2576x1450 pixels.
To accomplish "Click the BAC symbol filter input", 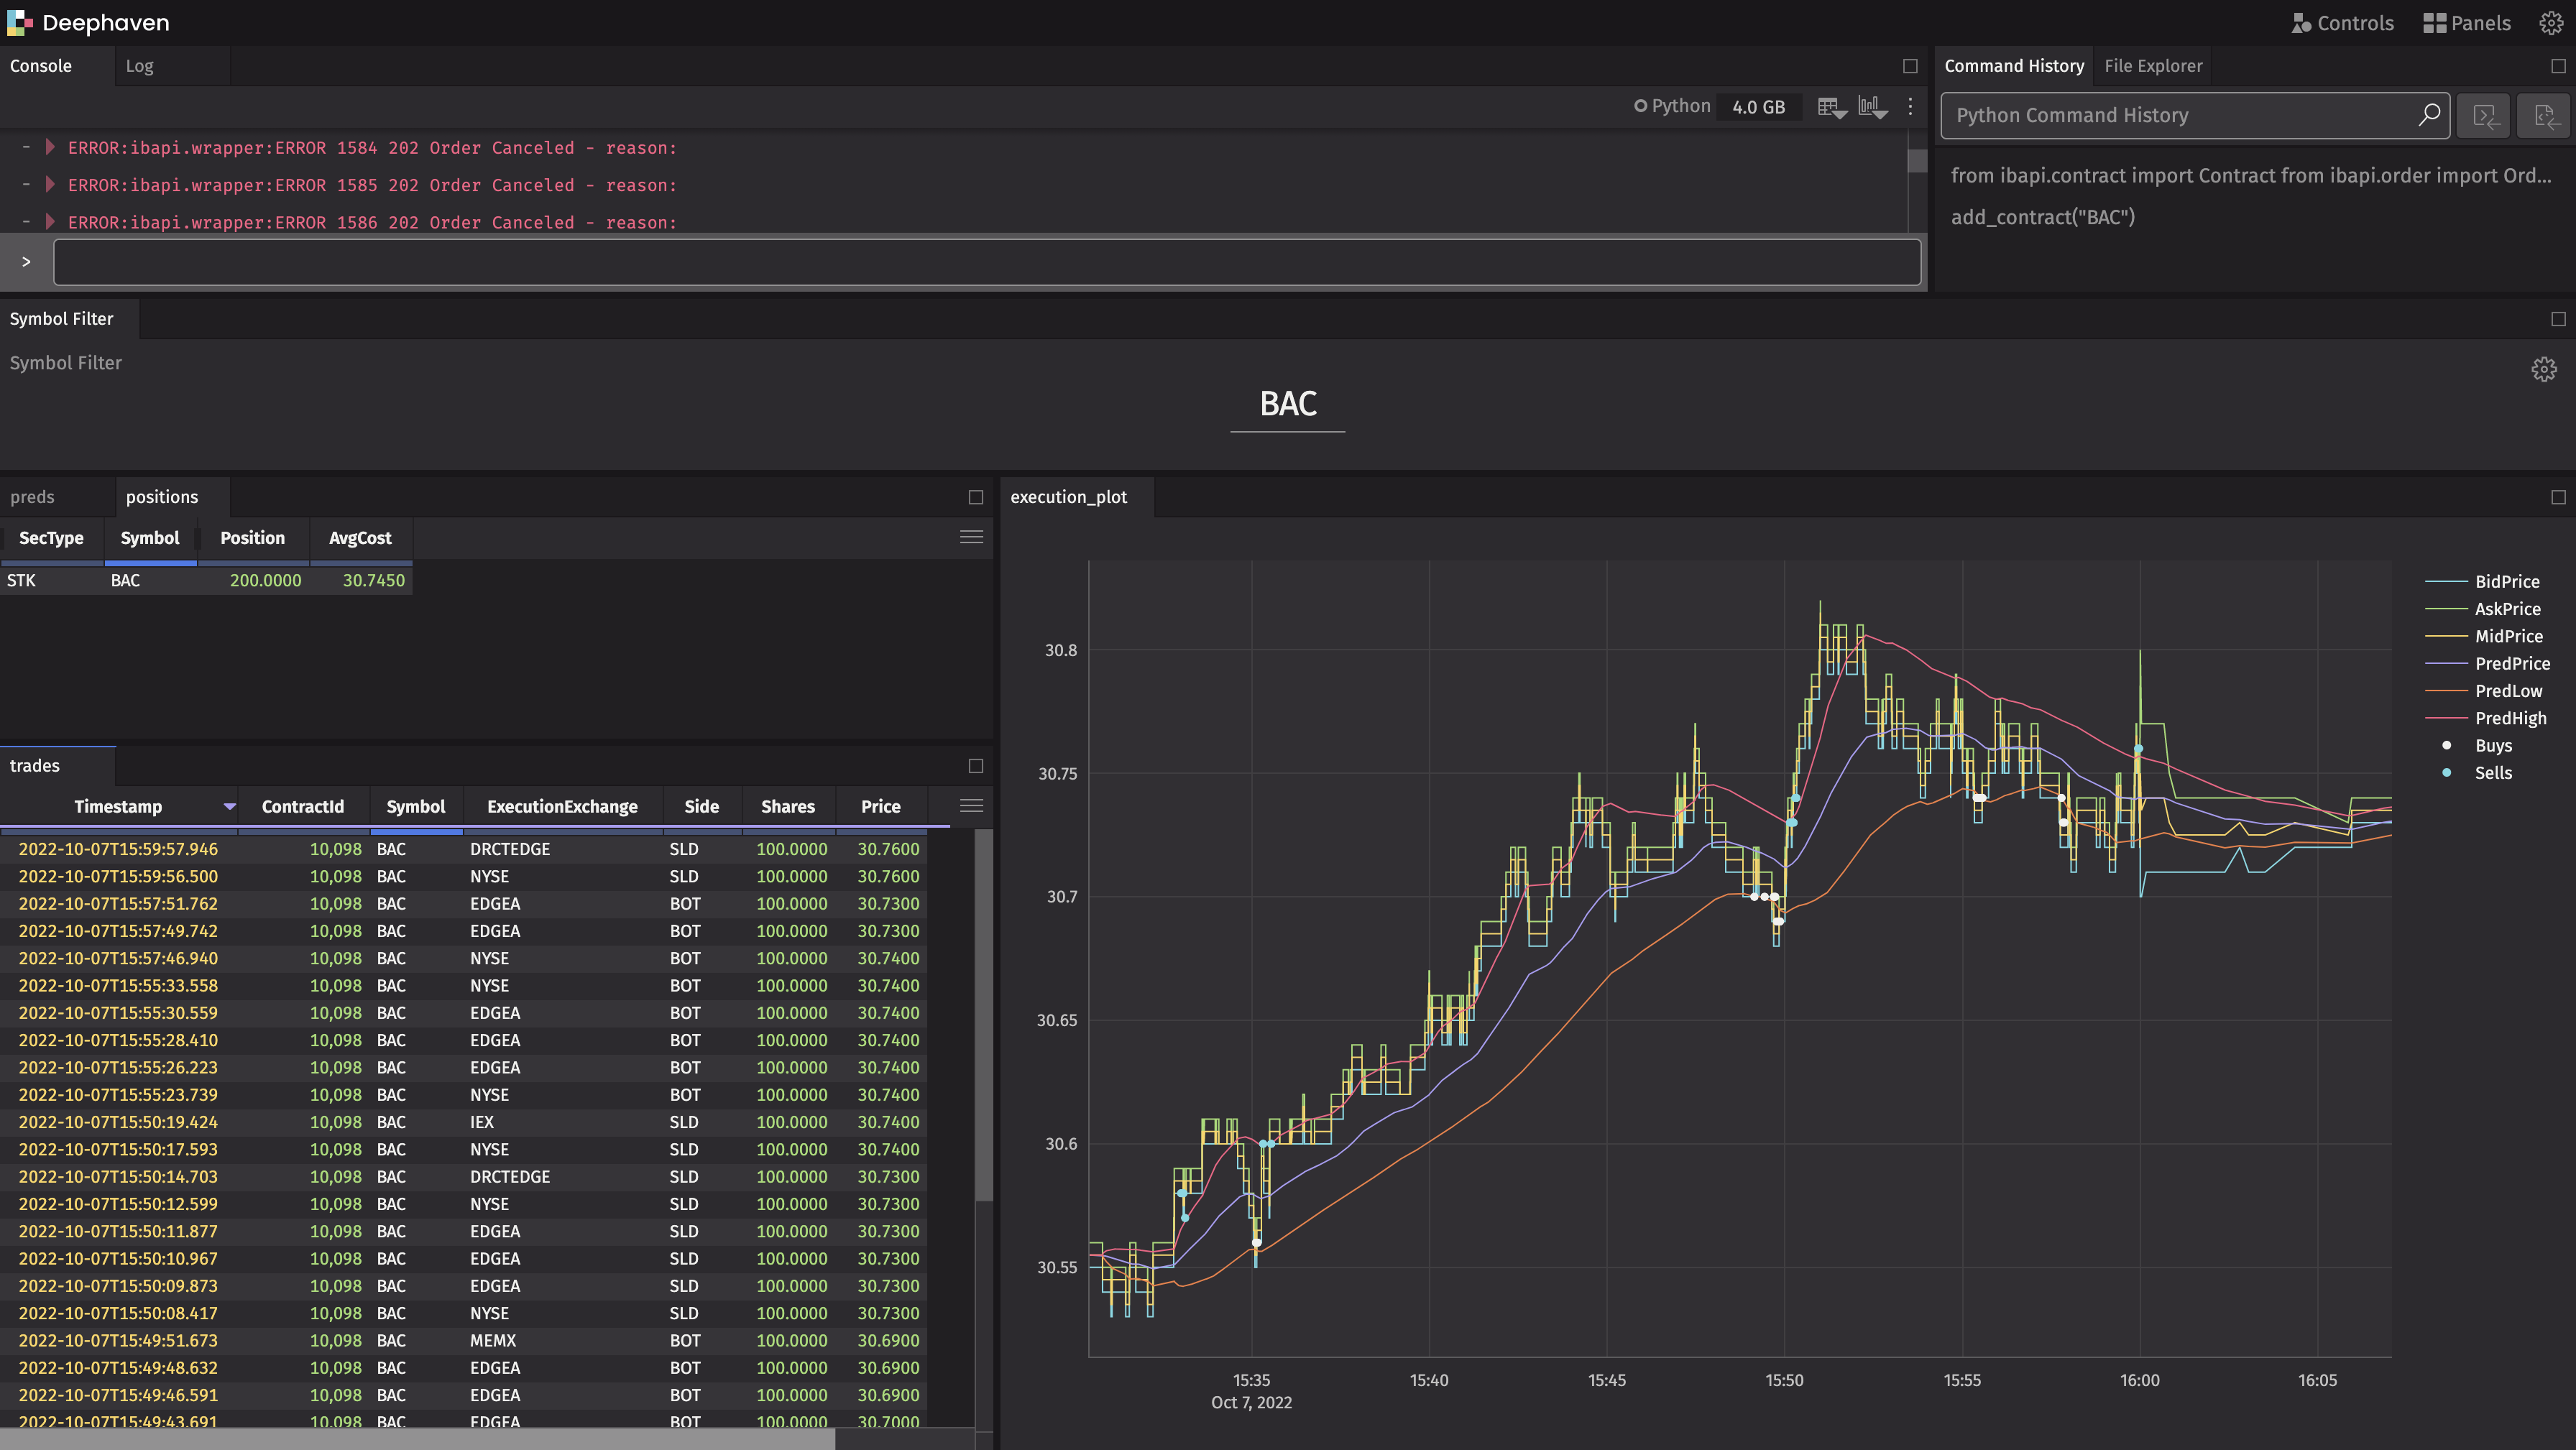I will point(1287,404).
